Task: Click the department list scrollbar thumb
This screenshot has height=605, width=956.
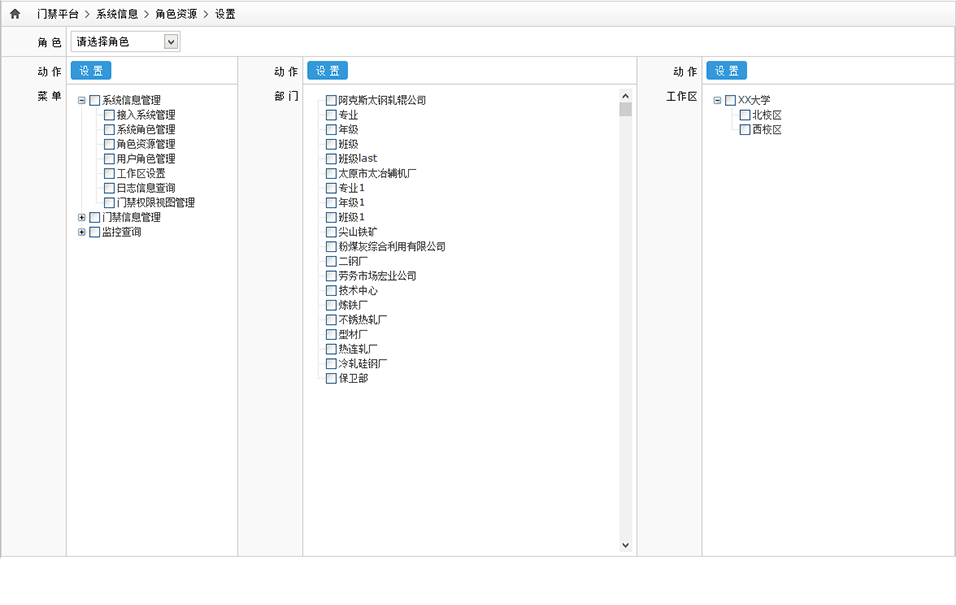Action: (x=626, y=108)
